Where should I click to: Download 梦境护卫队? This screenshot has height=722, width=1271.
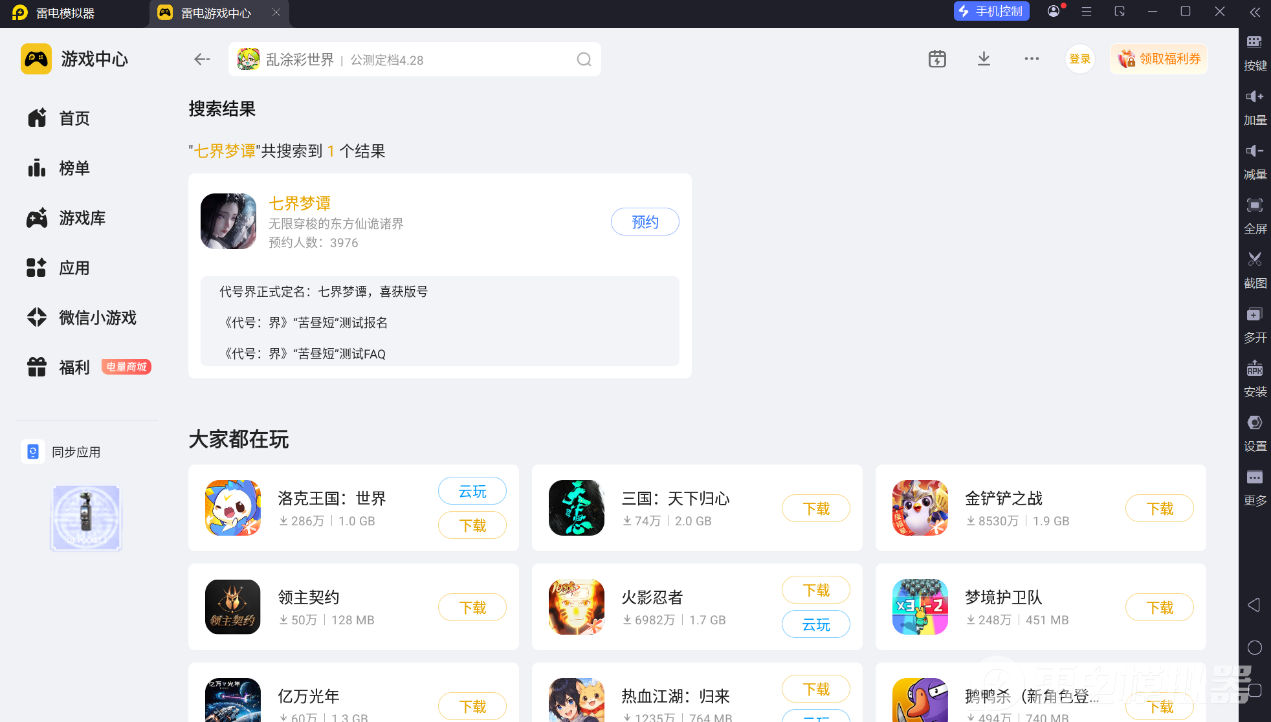pyautogui.click(x=1160, y=607)
